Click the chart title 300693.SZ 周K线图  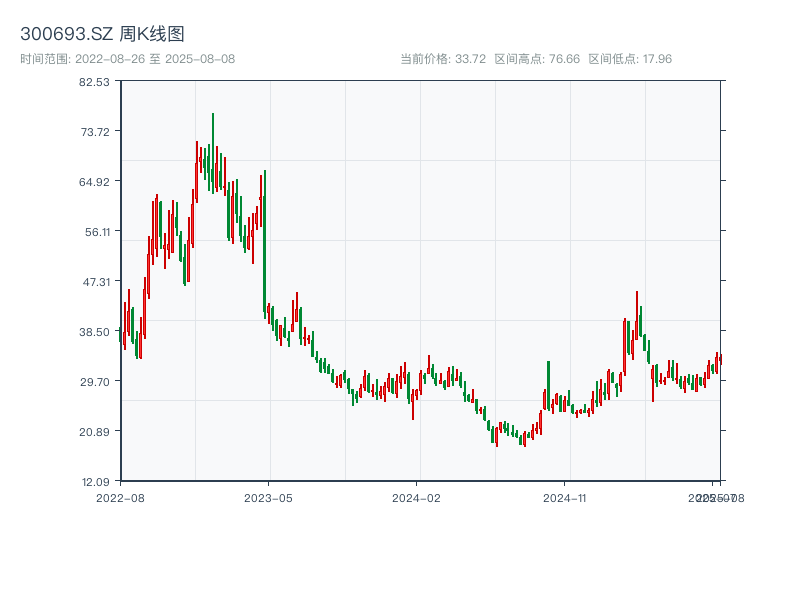[x=102, y=34]
